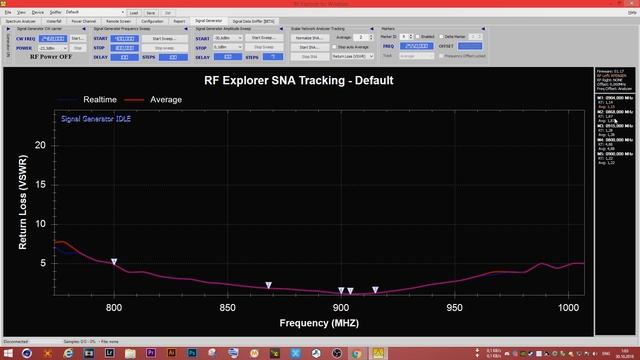This screenshot has height=360, width=640.
Task: Open Adobe Photoshop from taskbar
Action: pos(192,353)
